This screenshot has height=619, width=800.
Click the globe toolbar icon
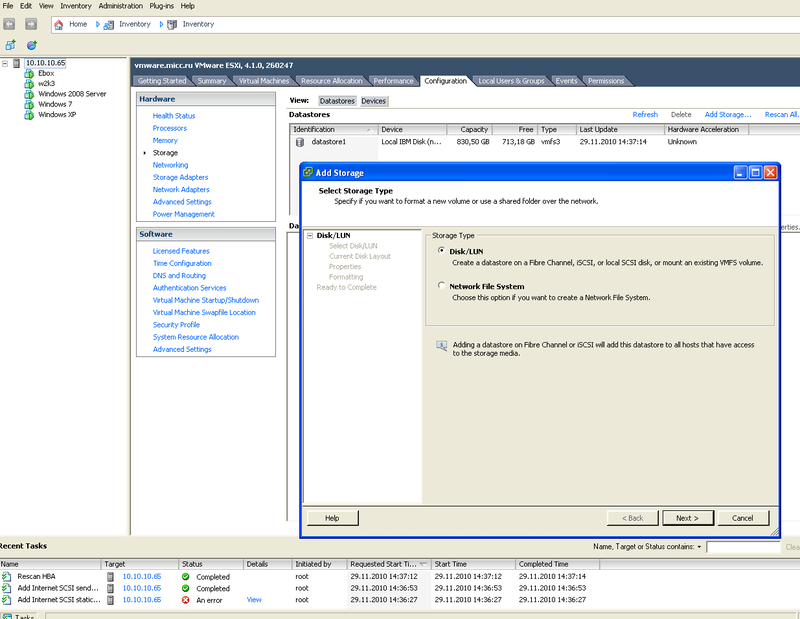(32, 45)
